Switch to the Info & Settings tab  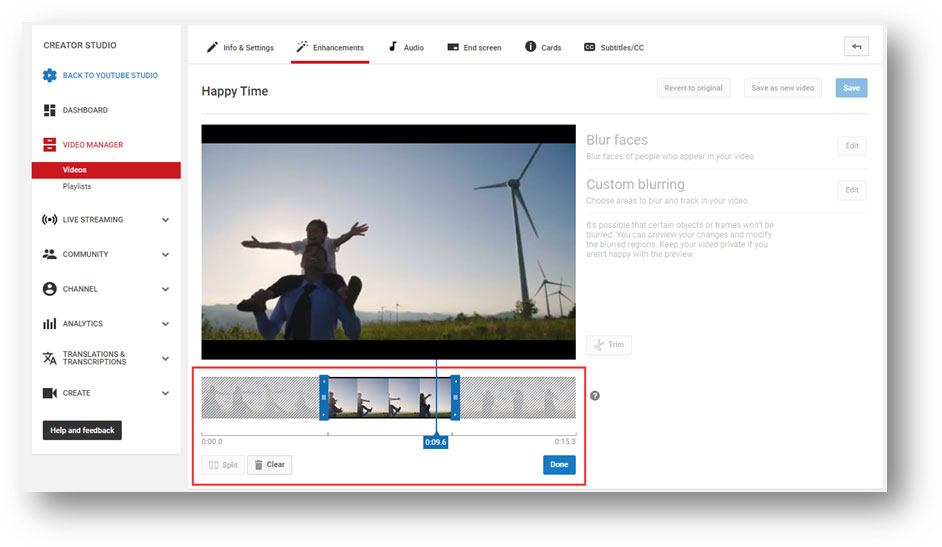[240, 47]
